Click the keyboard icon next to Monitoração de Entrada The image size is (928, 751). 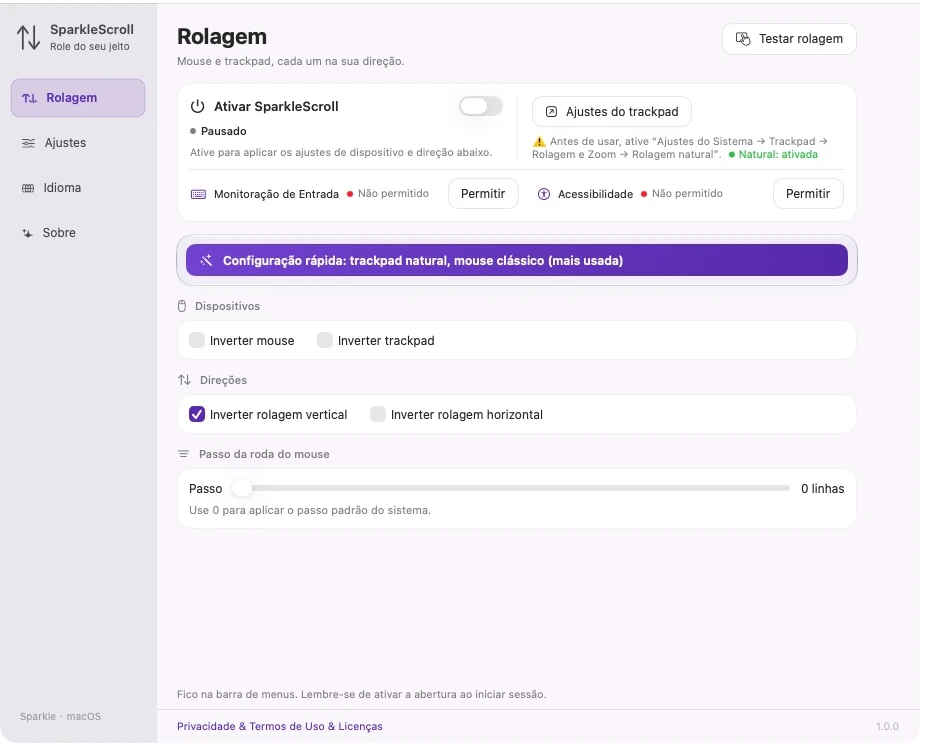(x=199, y=195)
